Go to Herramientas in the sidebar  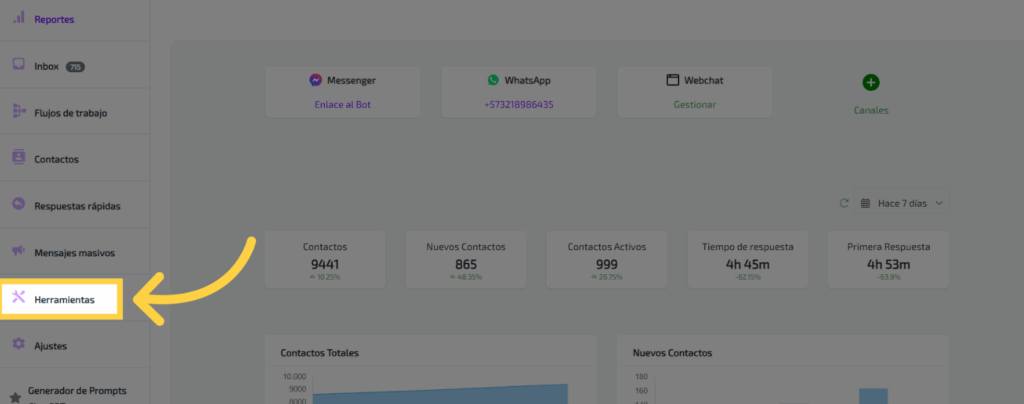[64, 299]
